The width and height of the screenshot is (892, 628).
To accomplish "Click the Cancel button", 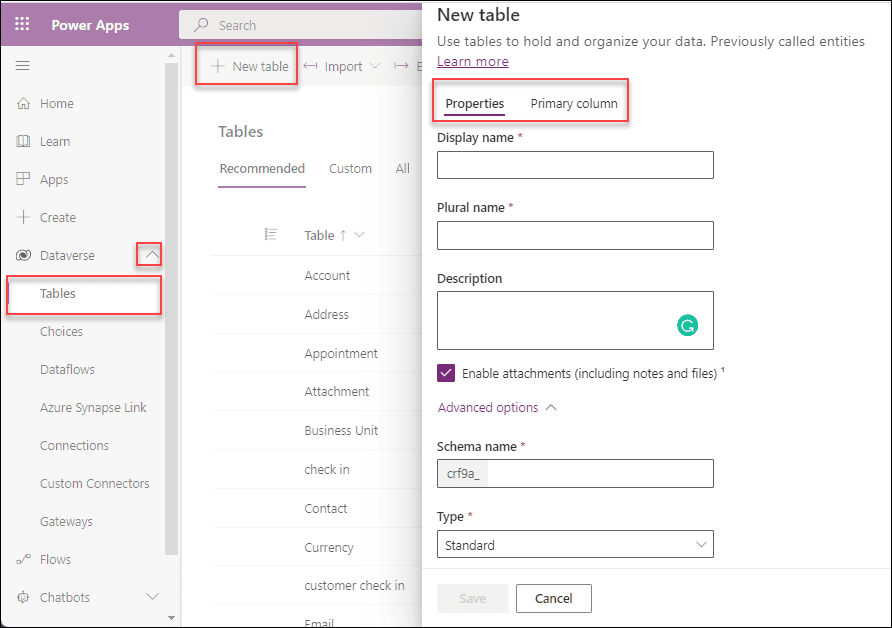I will coord(554,598).
